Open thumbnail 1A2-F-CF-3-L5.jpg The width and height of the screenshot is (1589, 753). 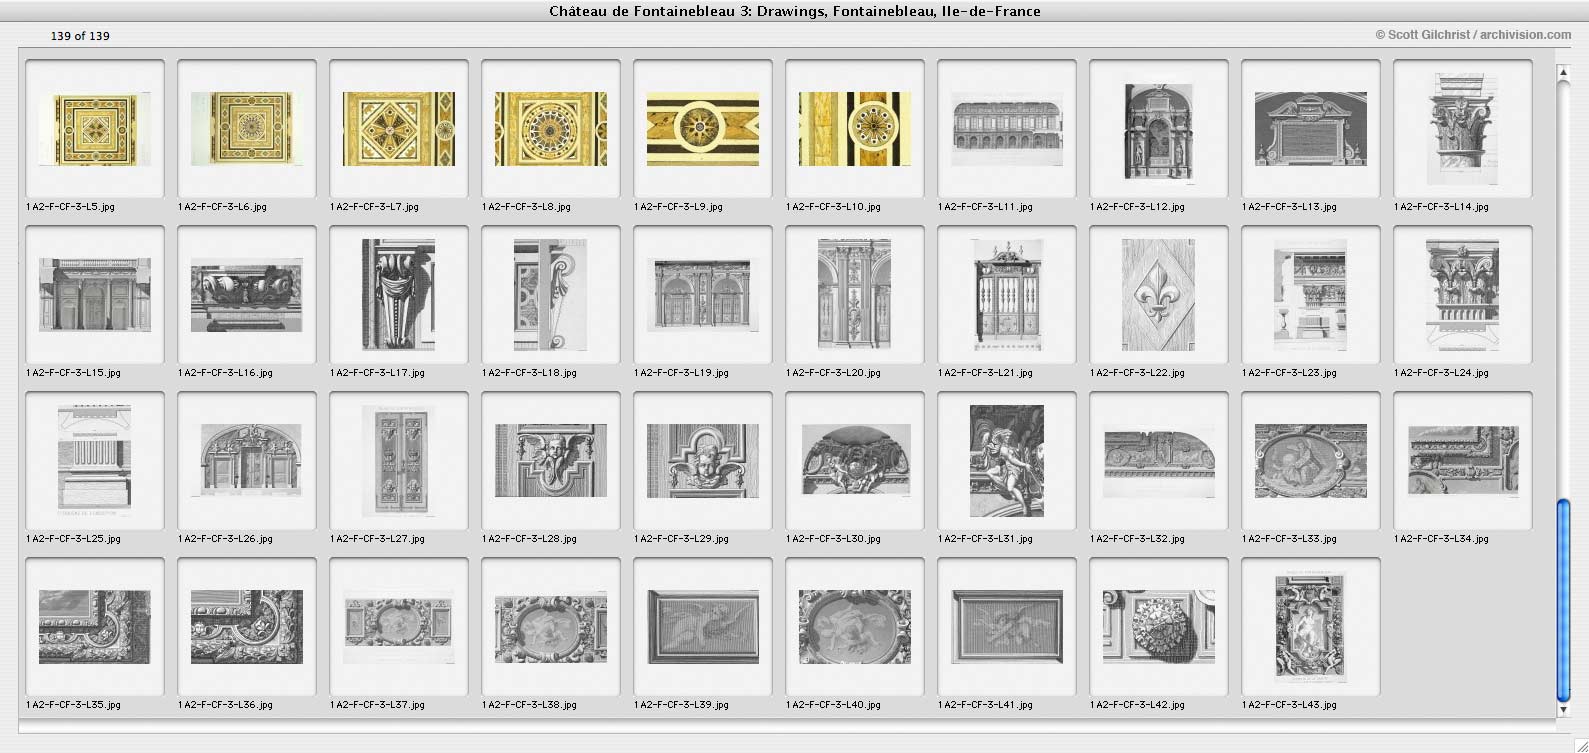pos(95,130)
